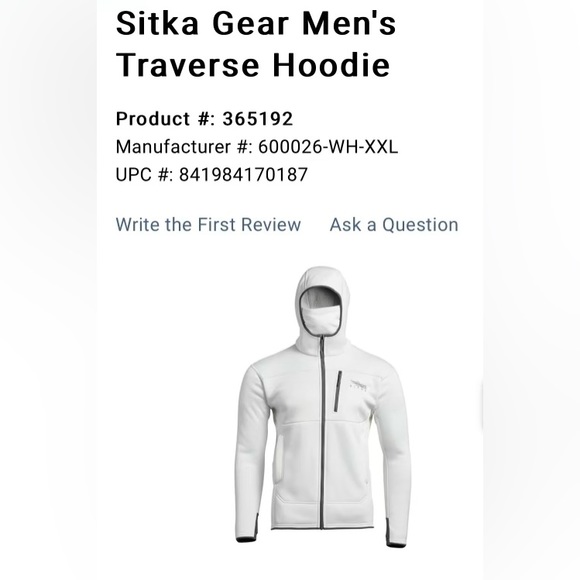
Task: Click the UPC number 841984170187
Action: coord(243,175)
